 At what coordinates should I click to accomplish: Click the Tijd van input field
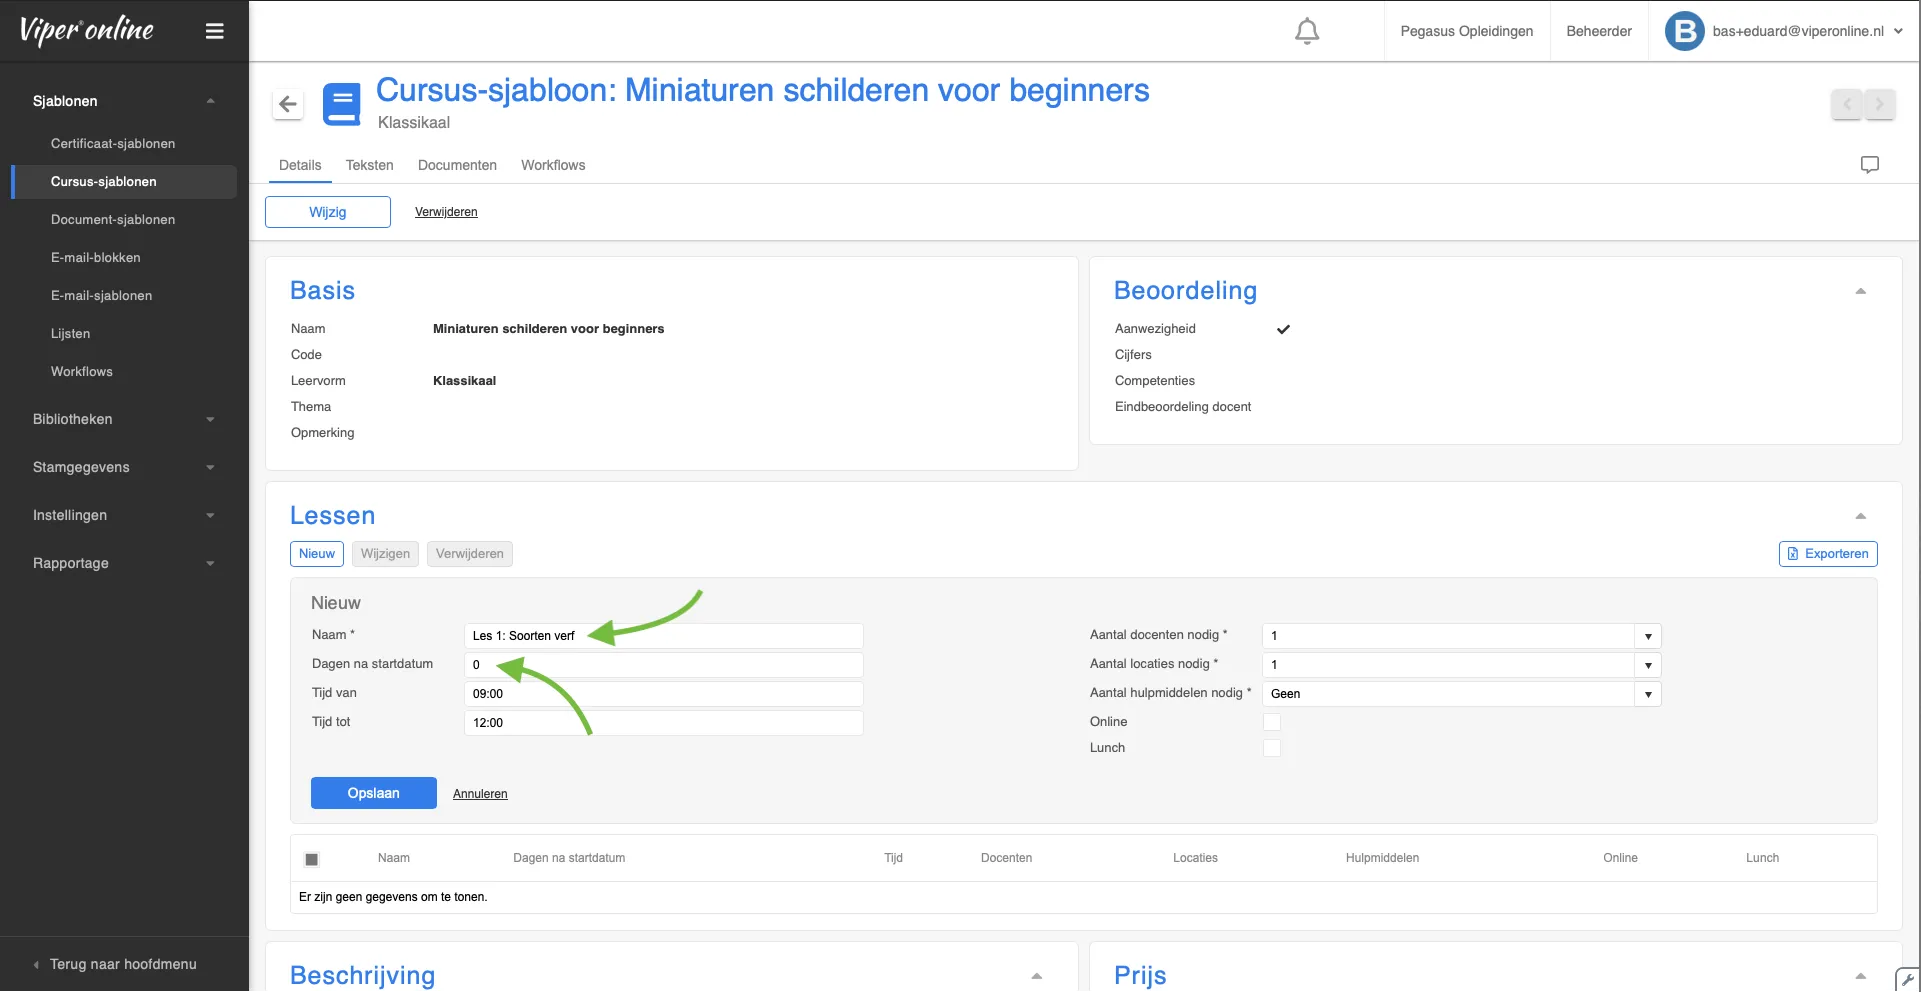point(663,694)
